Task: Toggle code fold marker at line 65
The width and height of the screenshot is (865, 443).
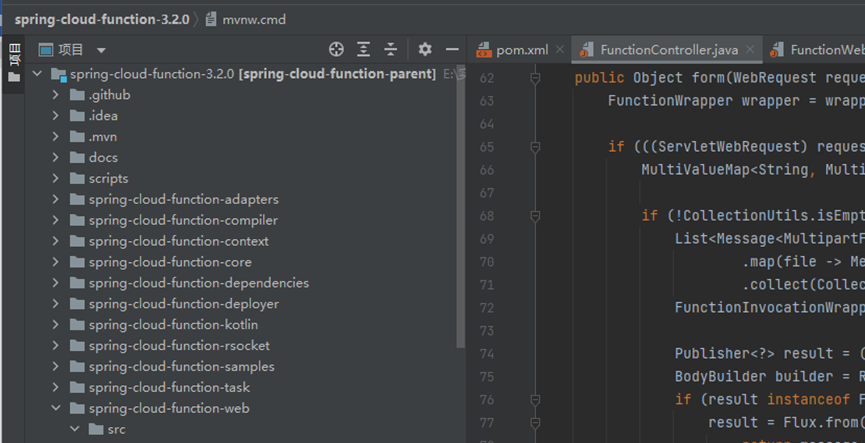Action: (535, 147)
